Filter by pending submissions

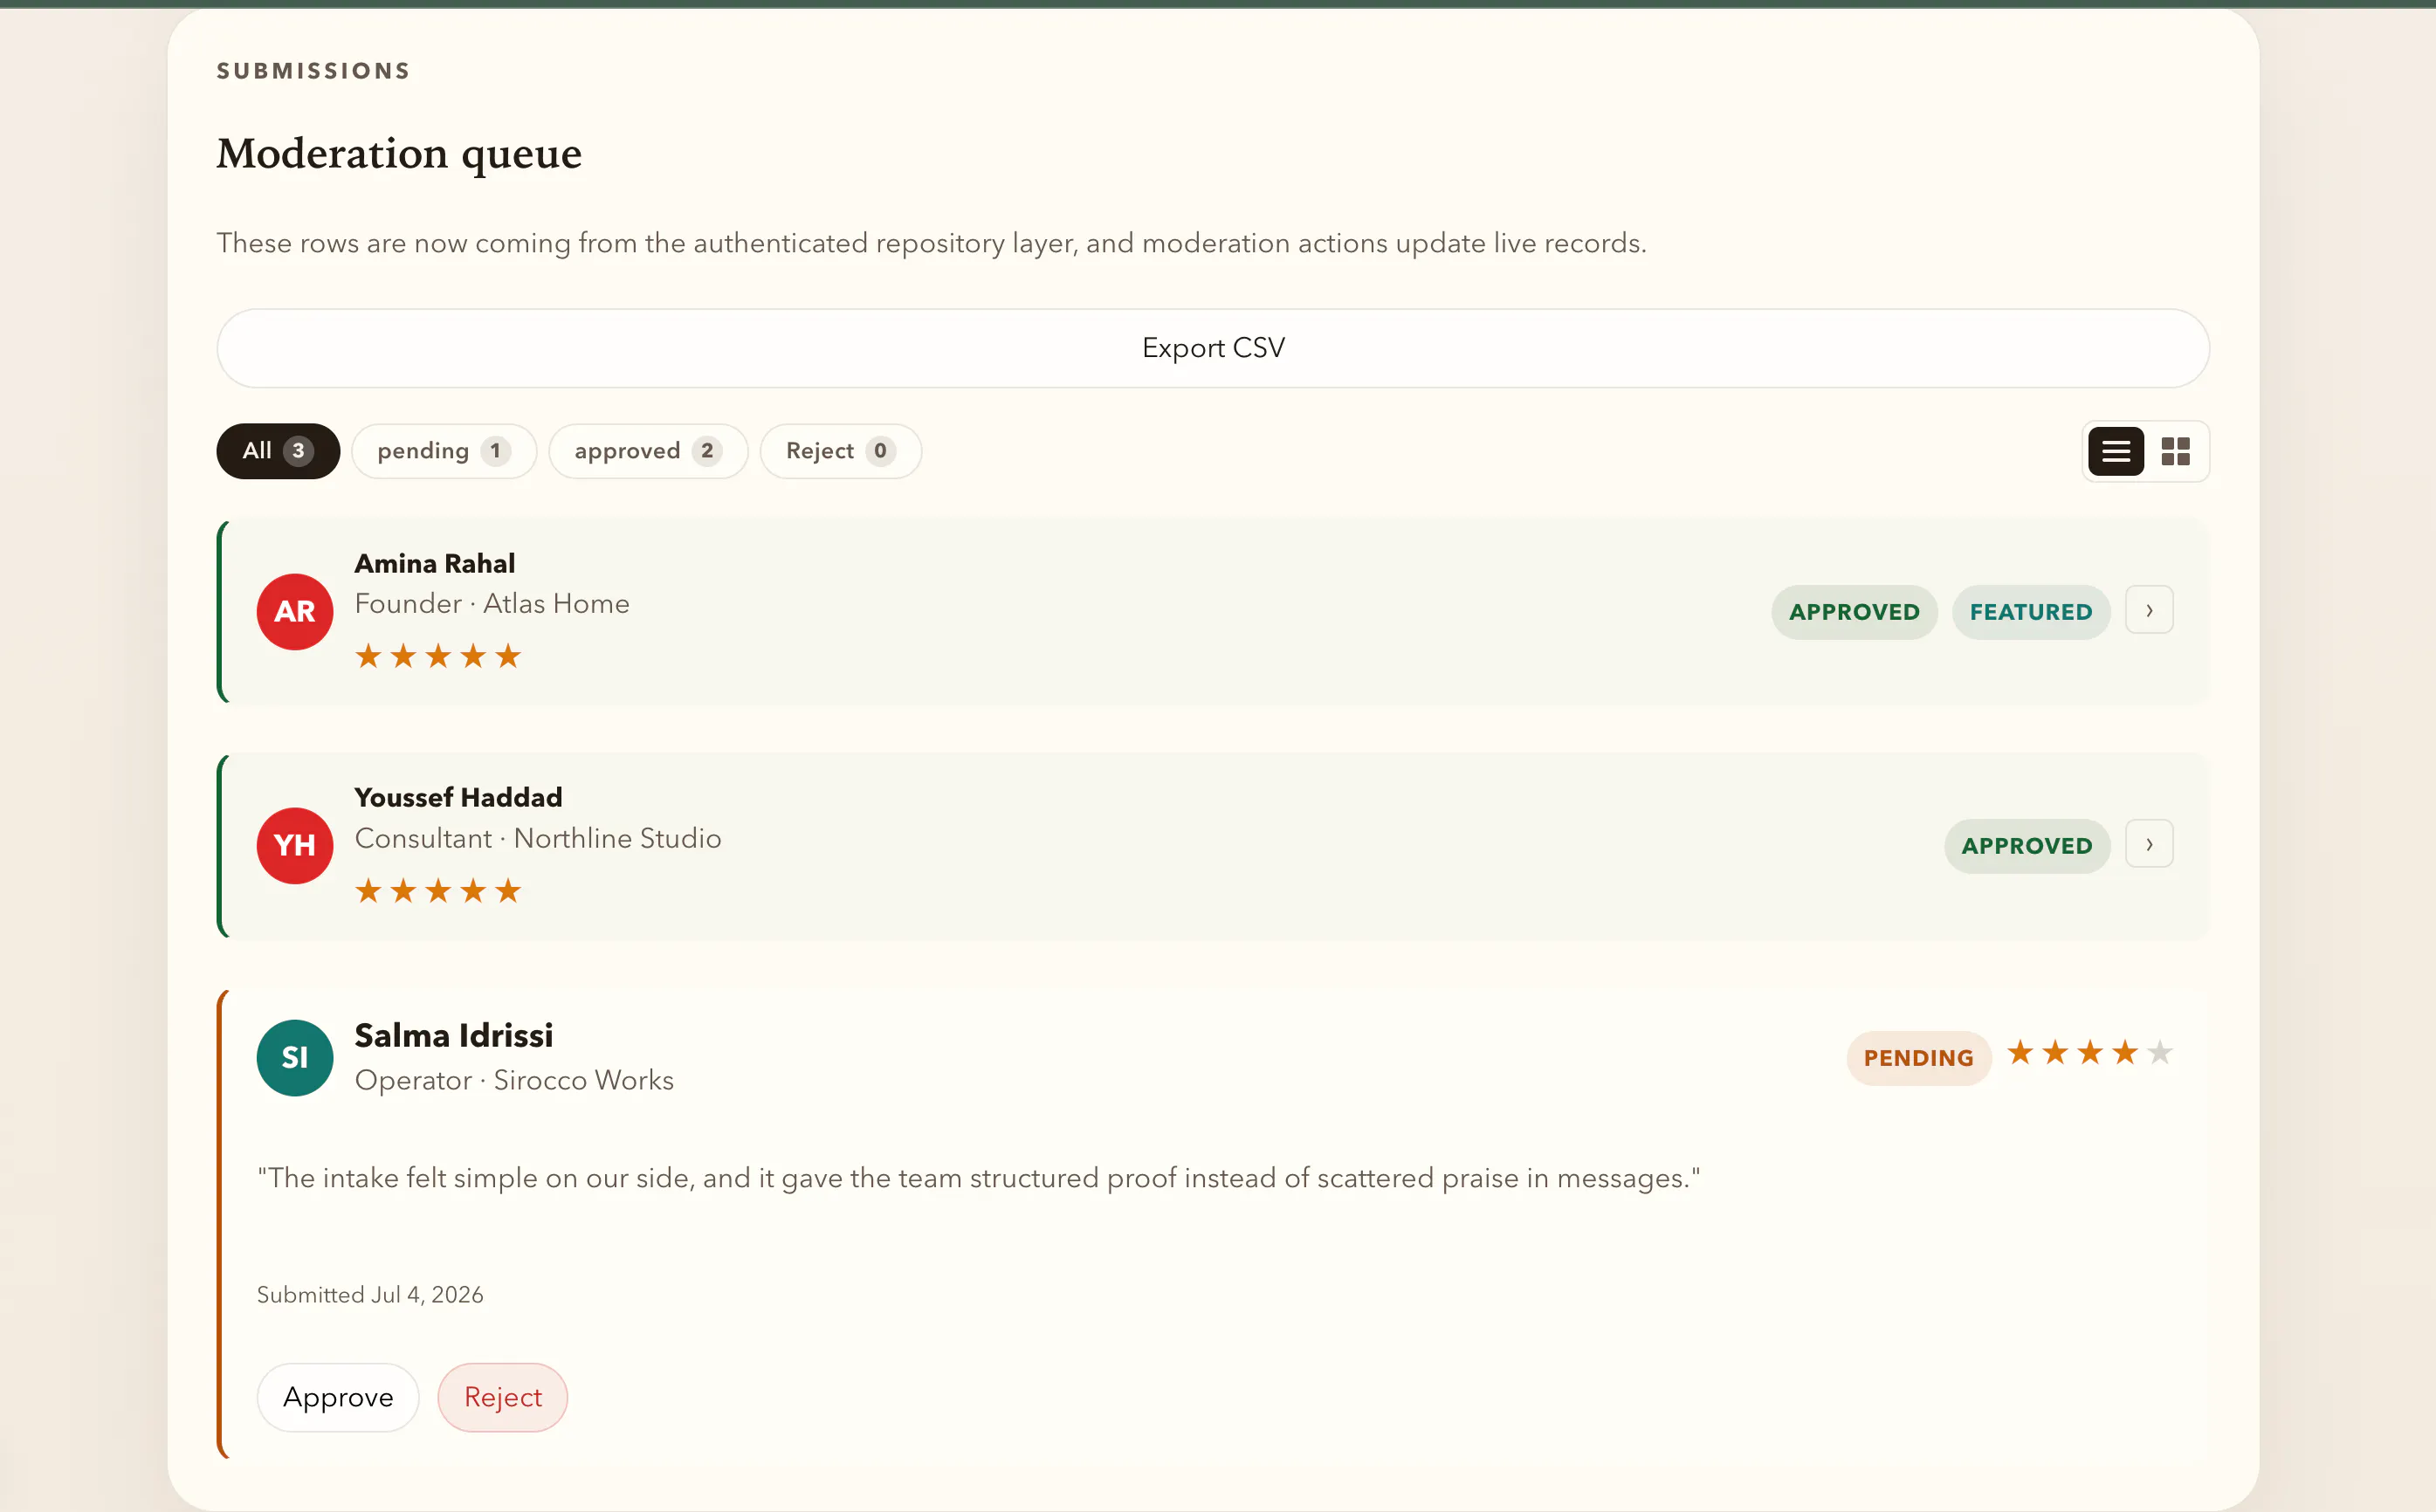click(x=444, y=451)
